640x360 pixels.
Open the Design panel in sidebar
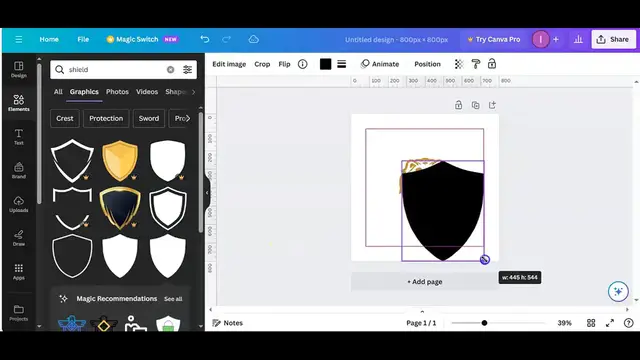pos(19,69)
